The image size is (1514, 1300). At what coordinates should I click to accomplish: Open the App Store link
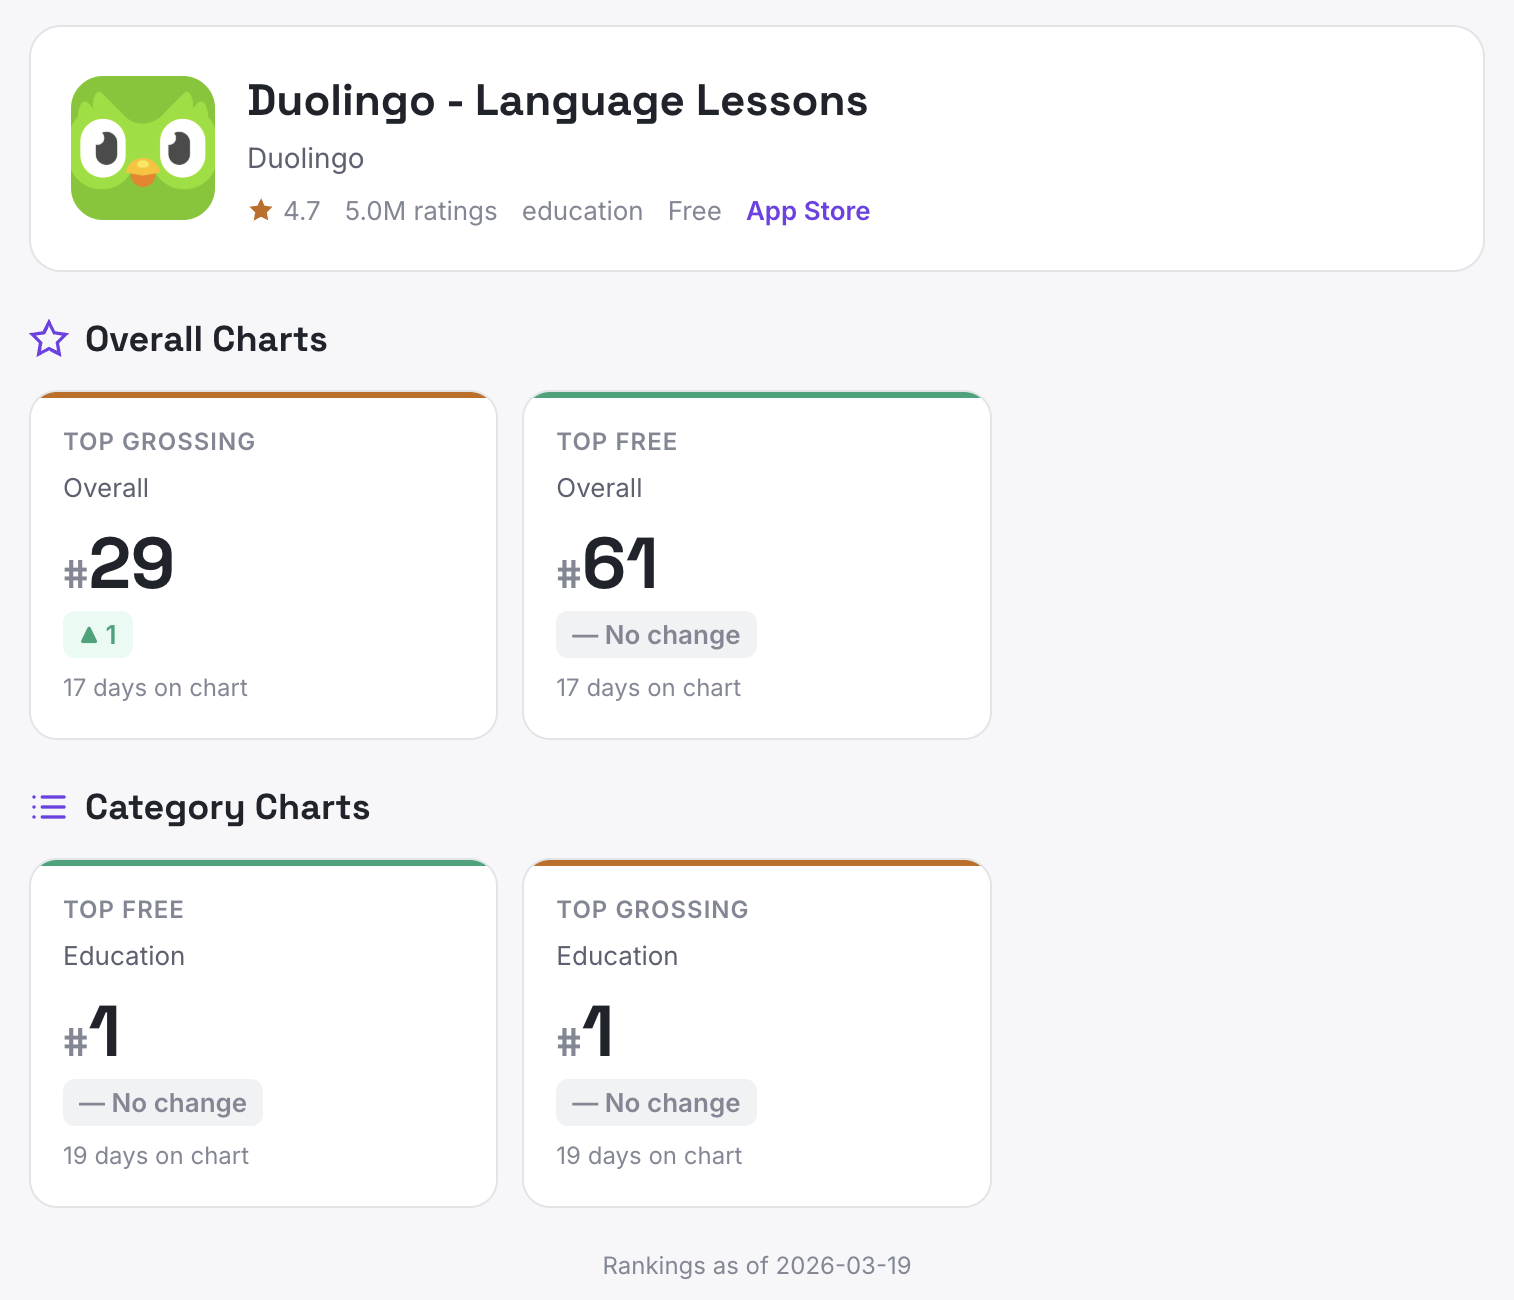coord(808,211)
